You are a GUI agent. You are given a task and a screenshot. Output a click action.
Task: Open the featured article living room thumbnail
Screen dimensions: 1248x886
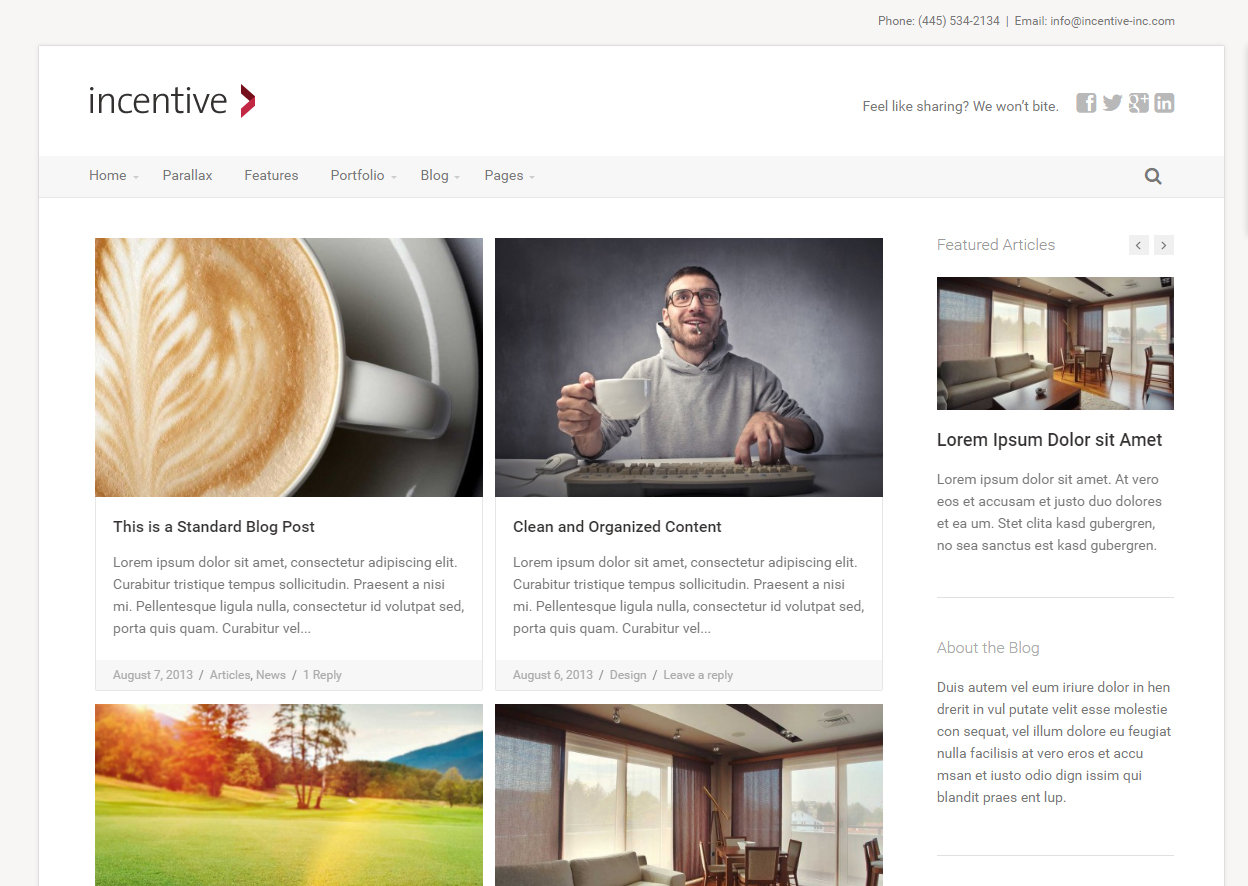pyautogui.click(x=1055, y=343)
